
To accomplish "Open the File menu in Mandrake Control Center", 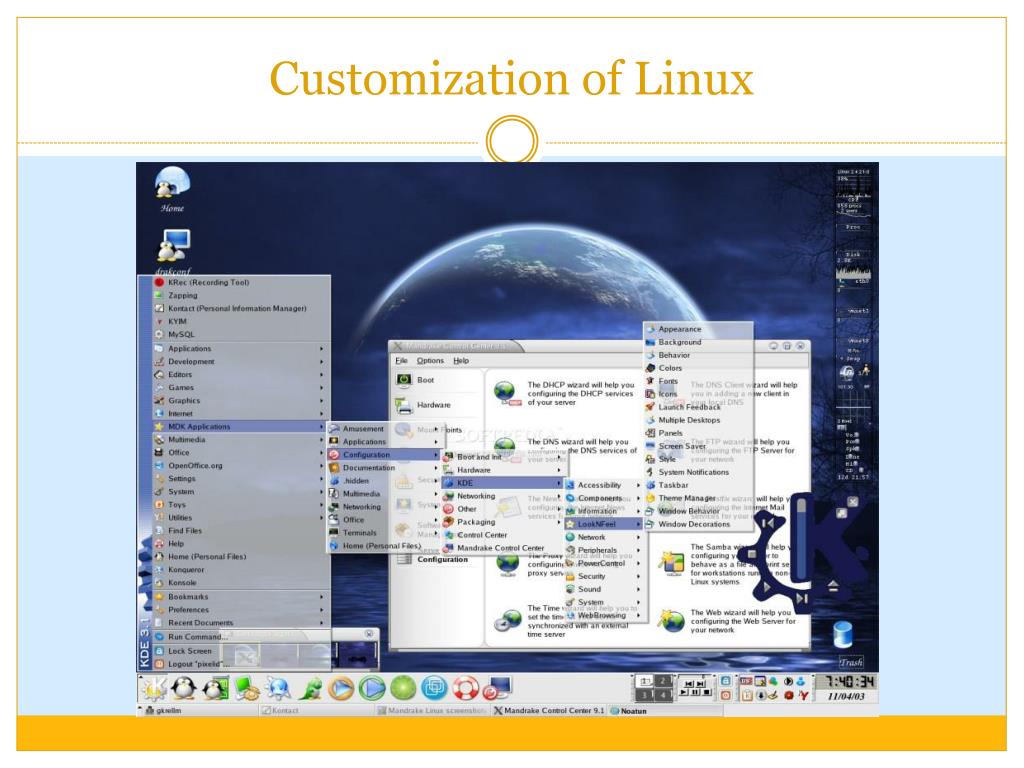I will click(401, 360).
